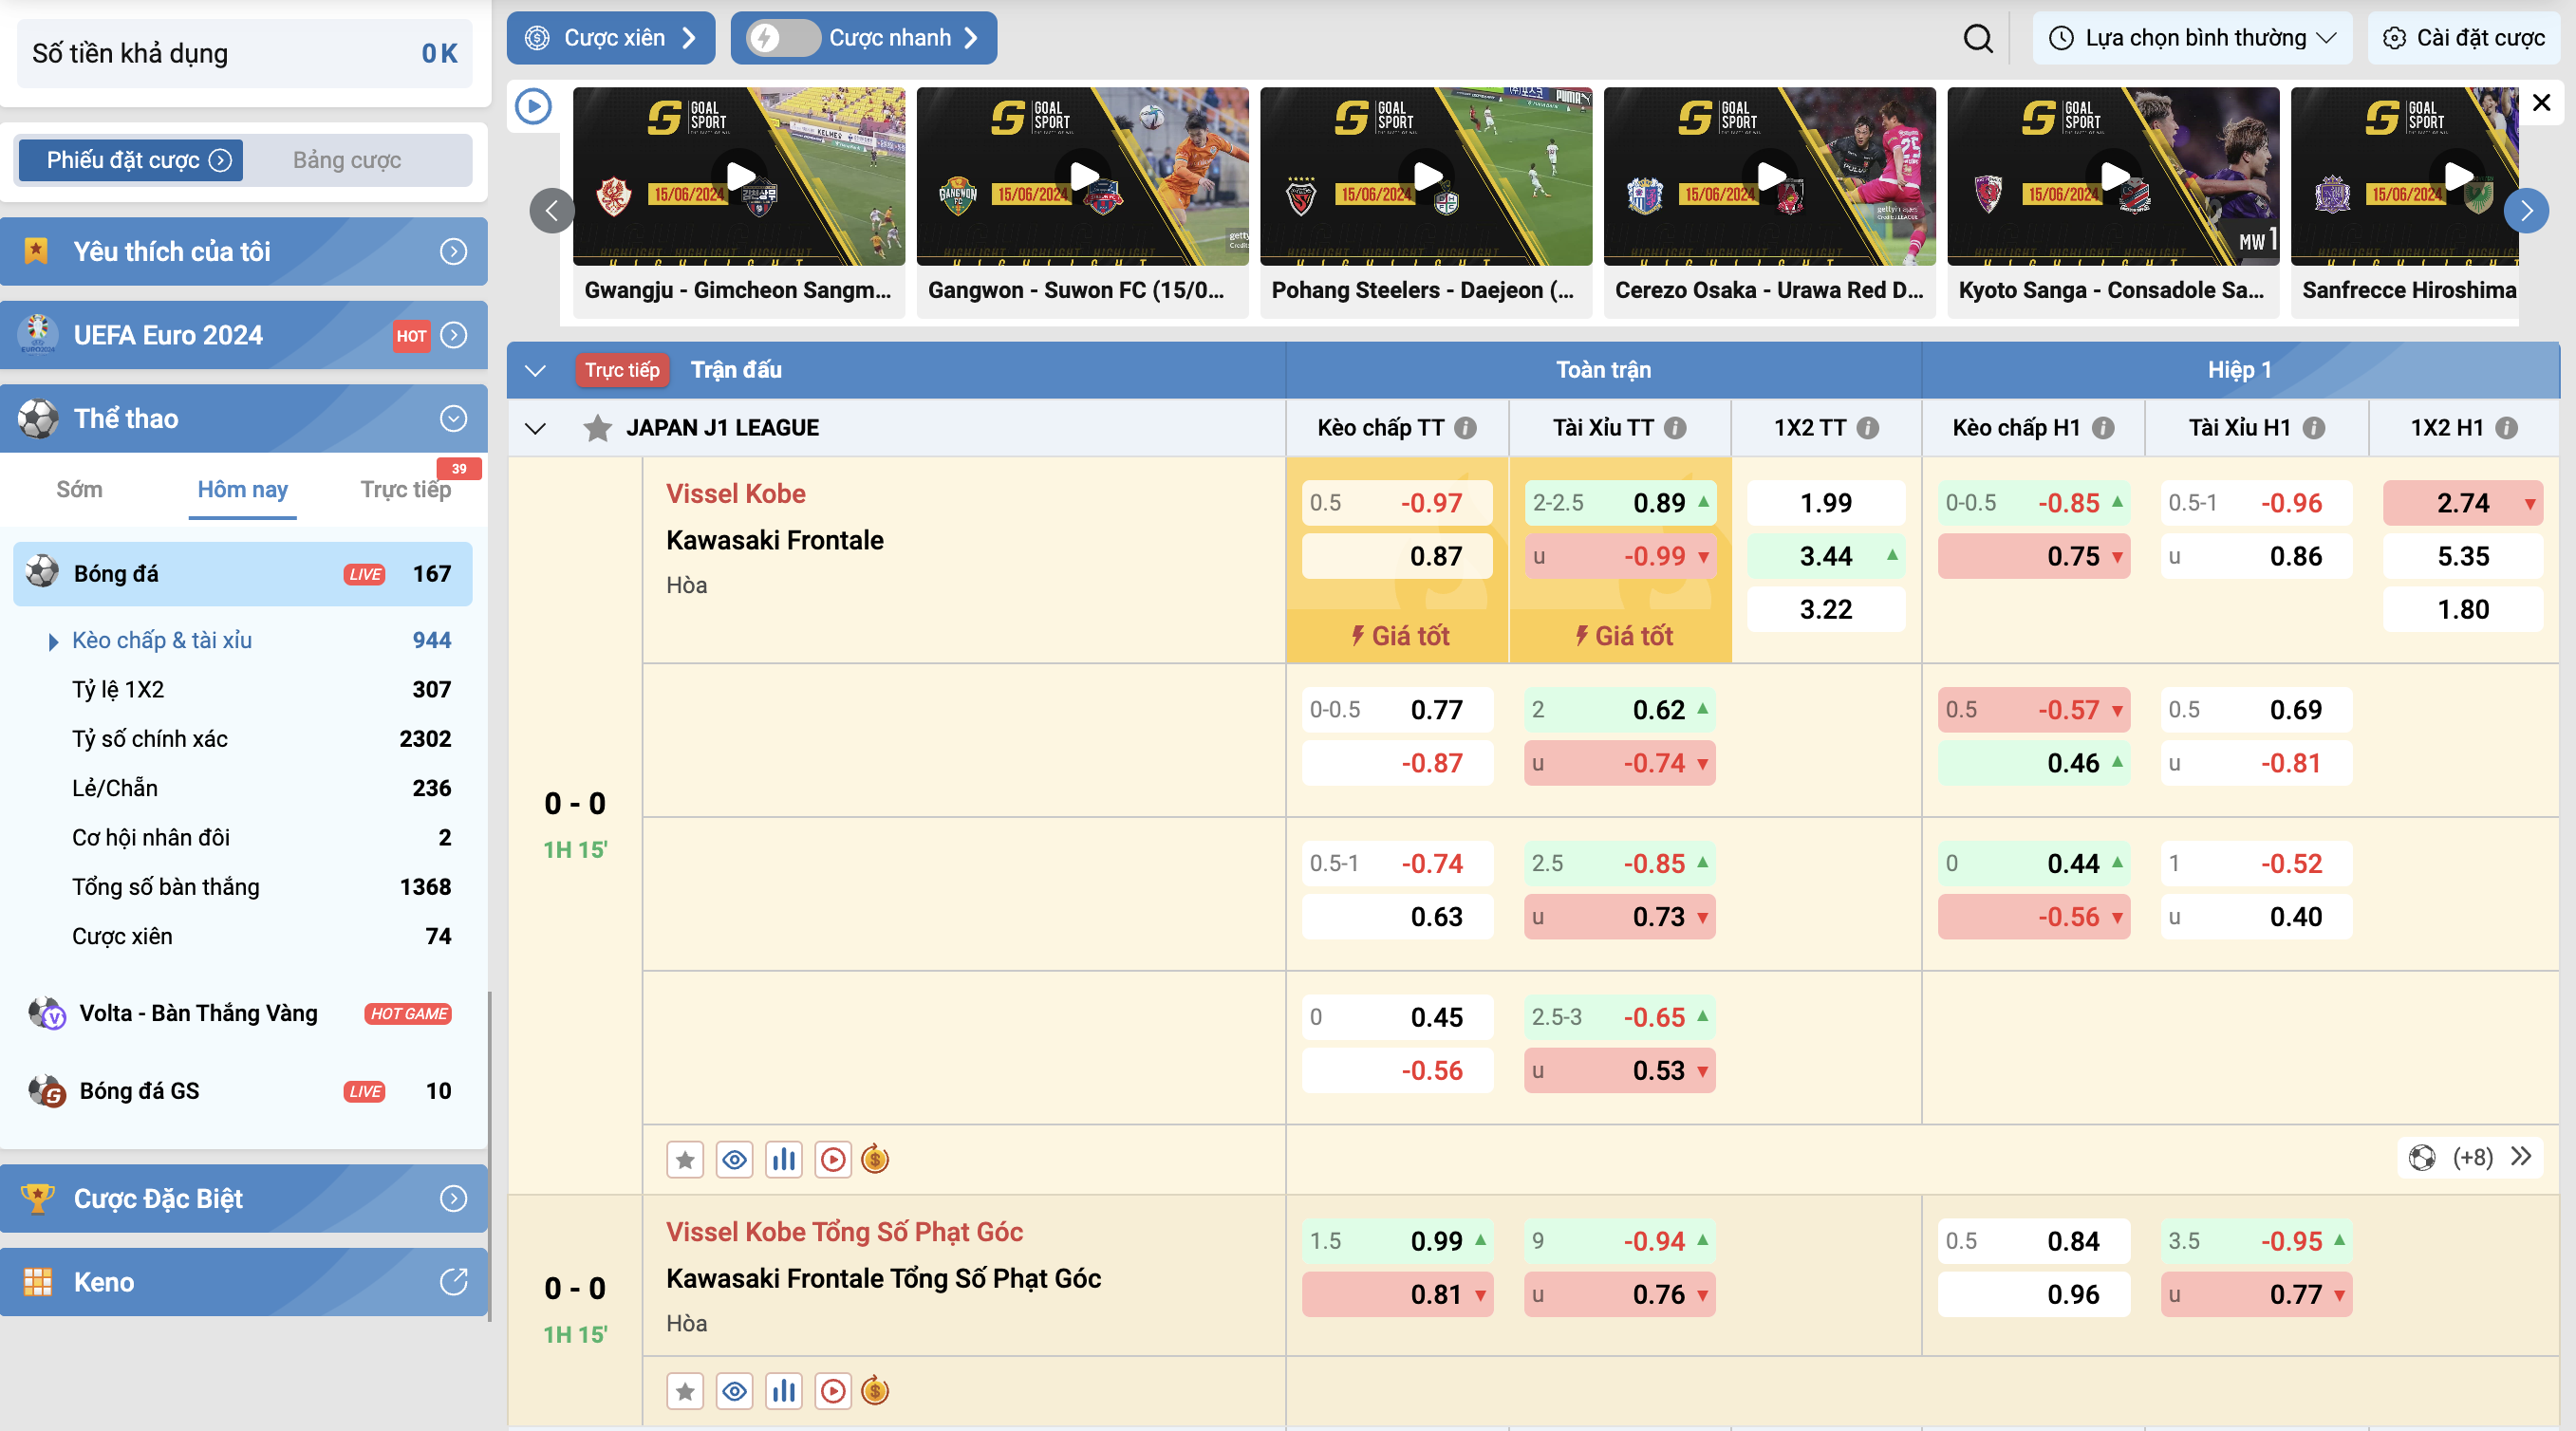Collapse the JAPAN J1 LEAGUE section
This screenshot has height=1431, width=2576.
[x=535, y=428]
